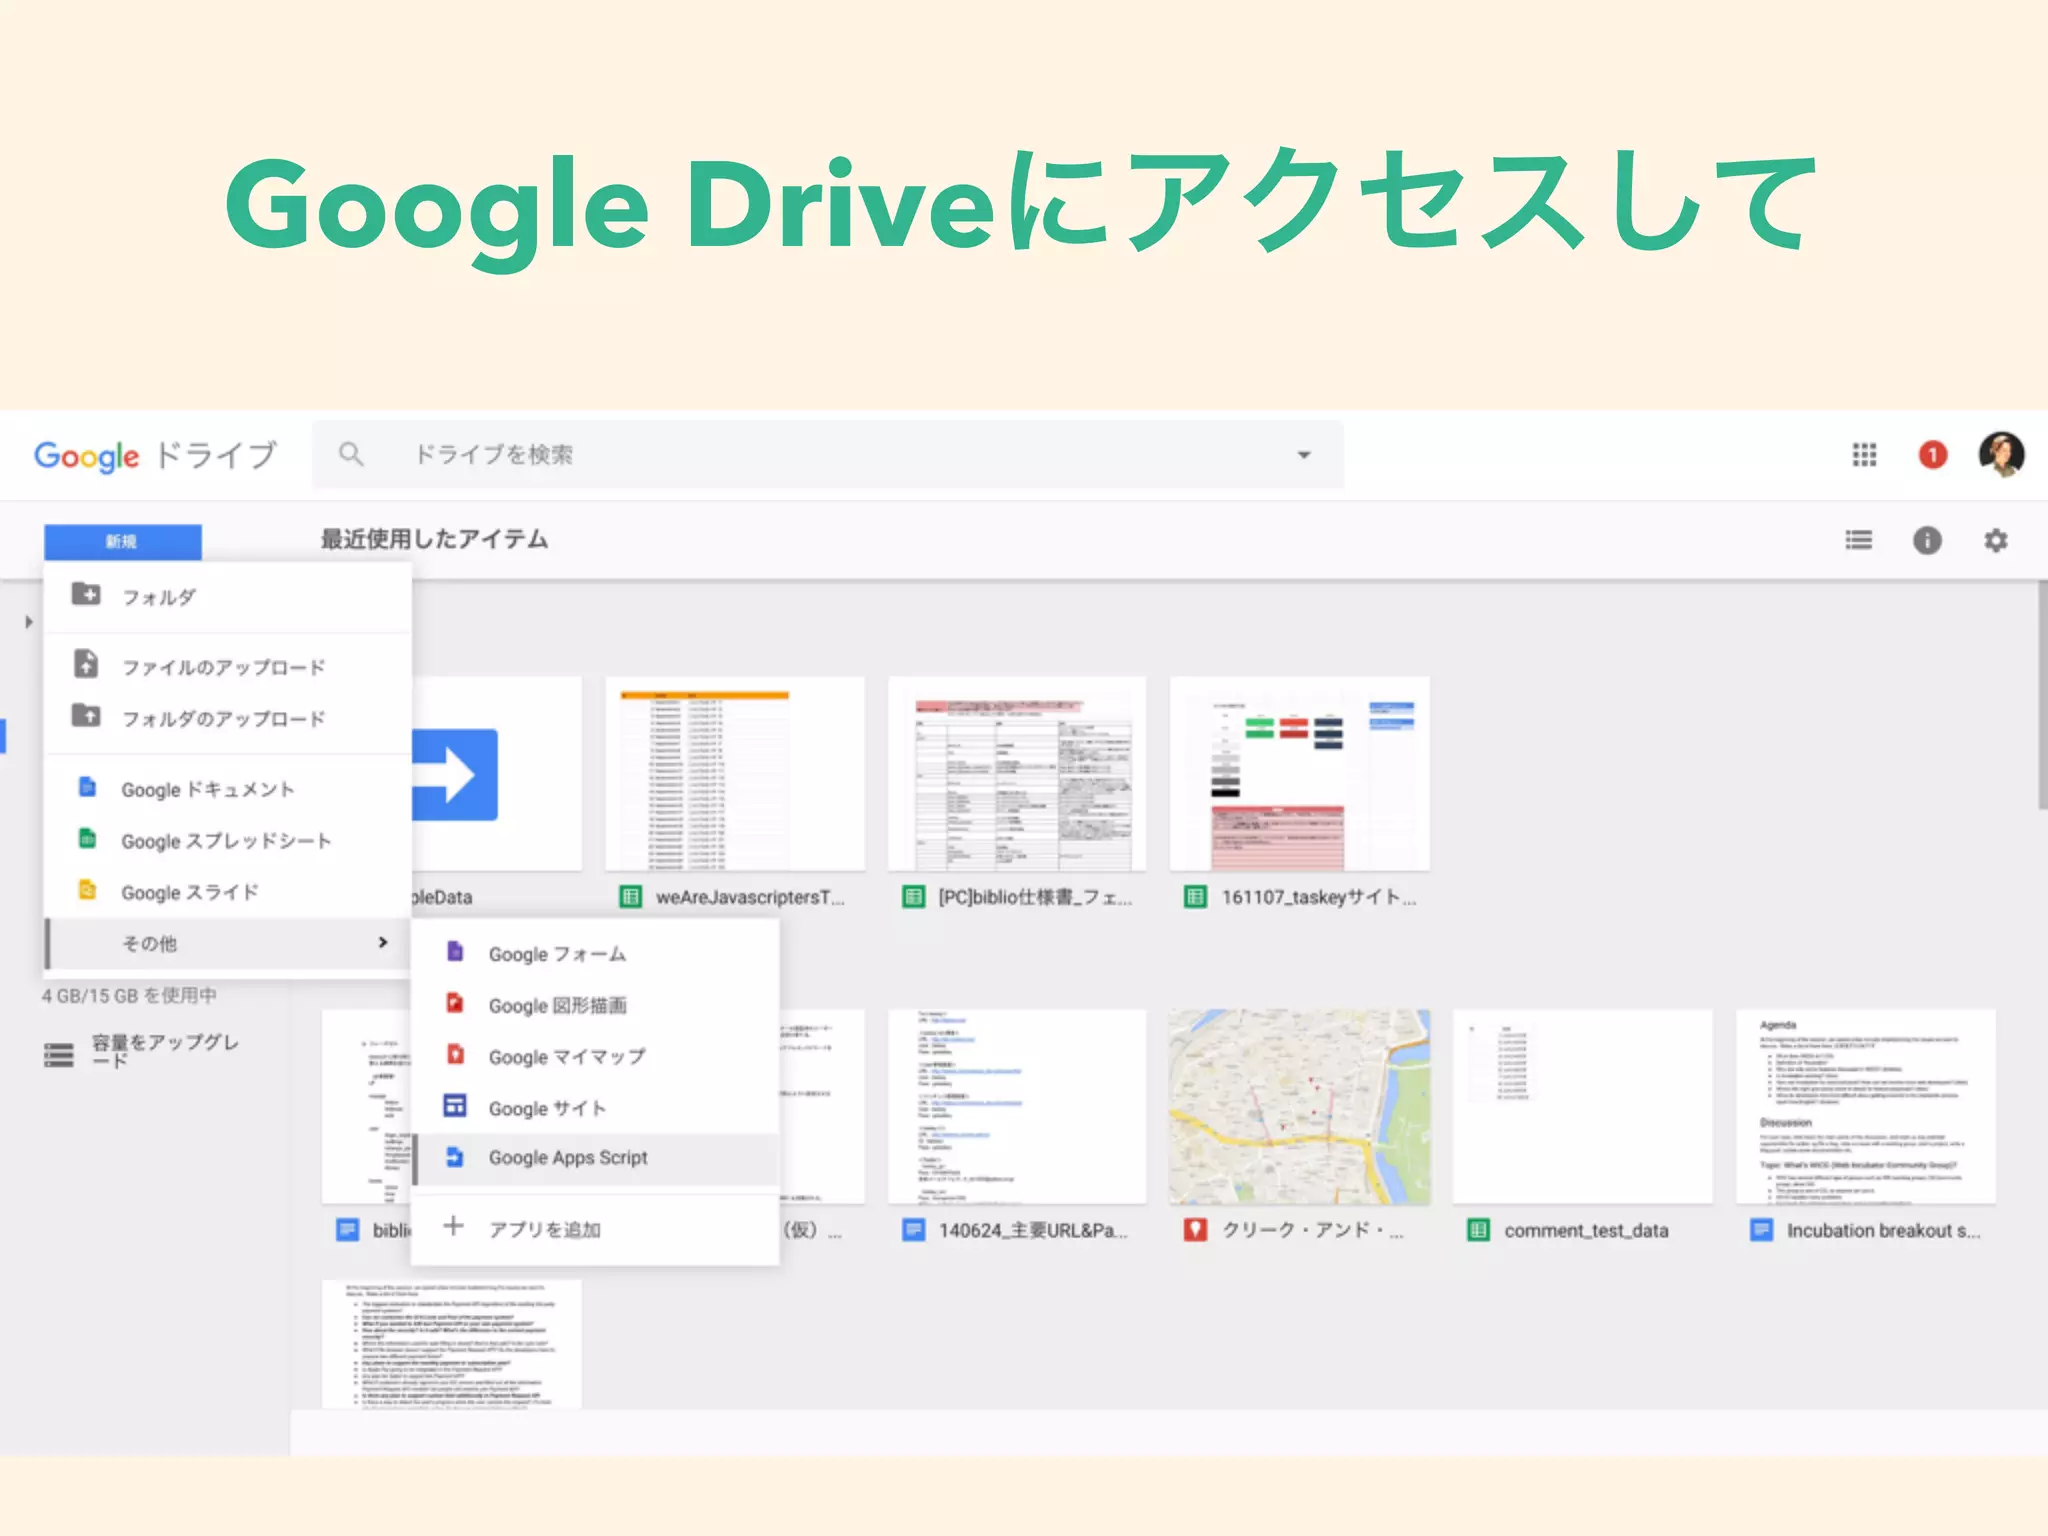Click アプリを追加 option
Viewport: 2048px width, 1536px height.
(544, 1229)
